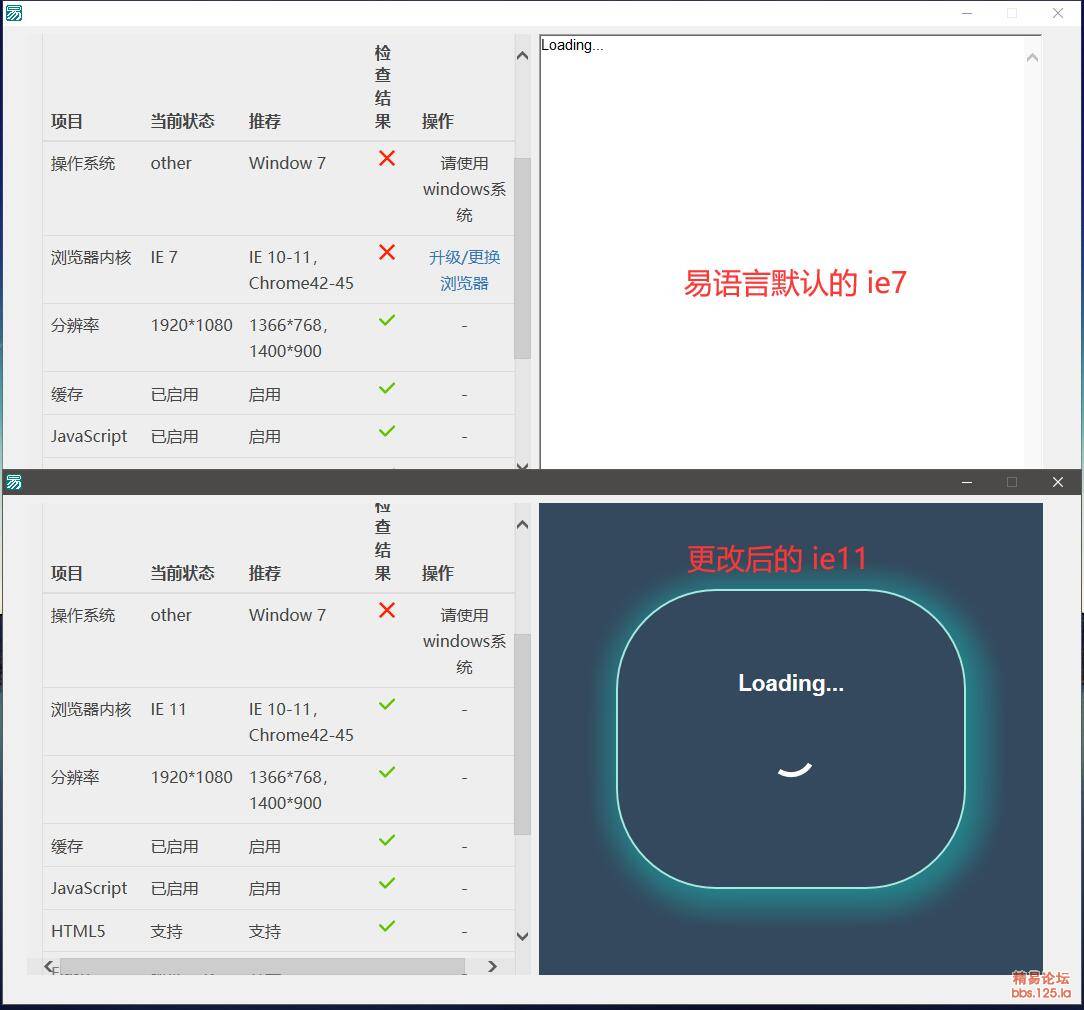Click the 操作 column header in the bottom window
The width and height of the screenshot is (1084, 1010).
point(438,573)
